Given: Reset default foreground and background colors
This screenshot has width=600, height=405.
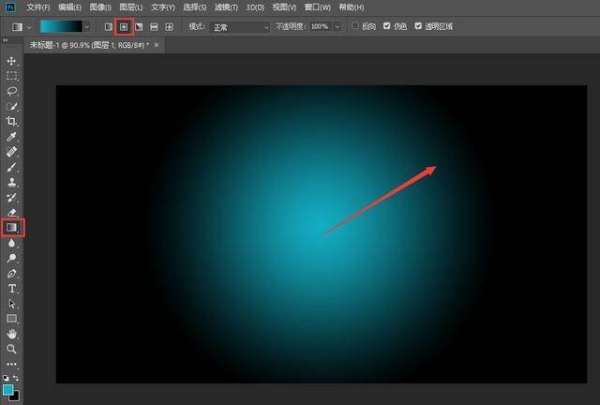Looking at the screenshot, I should [x=6, y=378].
